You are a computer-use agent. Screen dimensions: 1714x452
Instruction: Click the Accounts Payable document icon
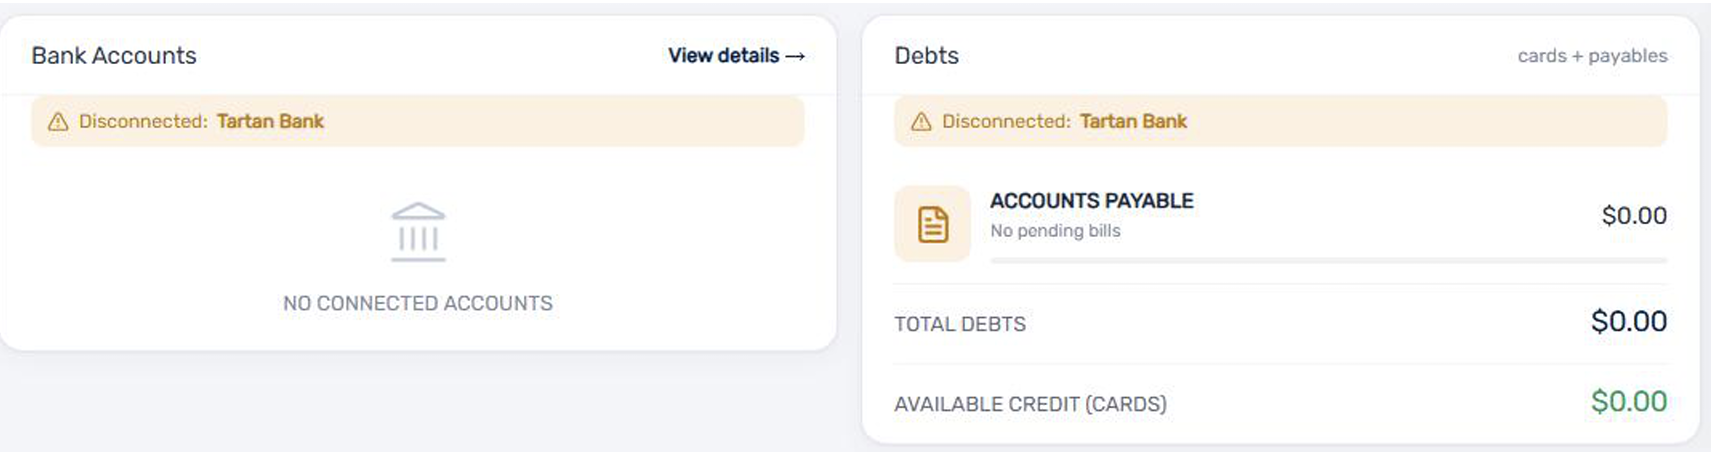(932, 224)
